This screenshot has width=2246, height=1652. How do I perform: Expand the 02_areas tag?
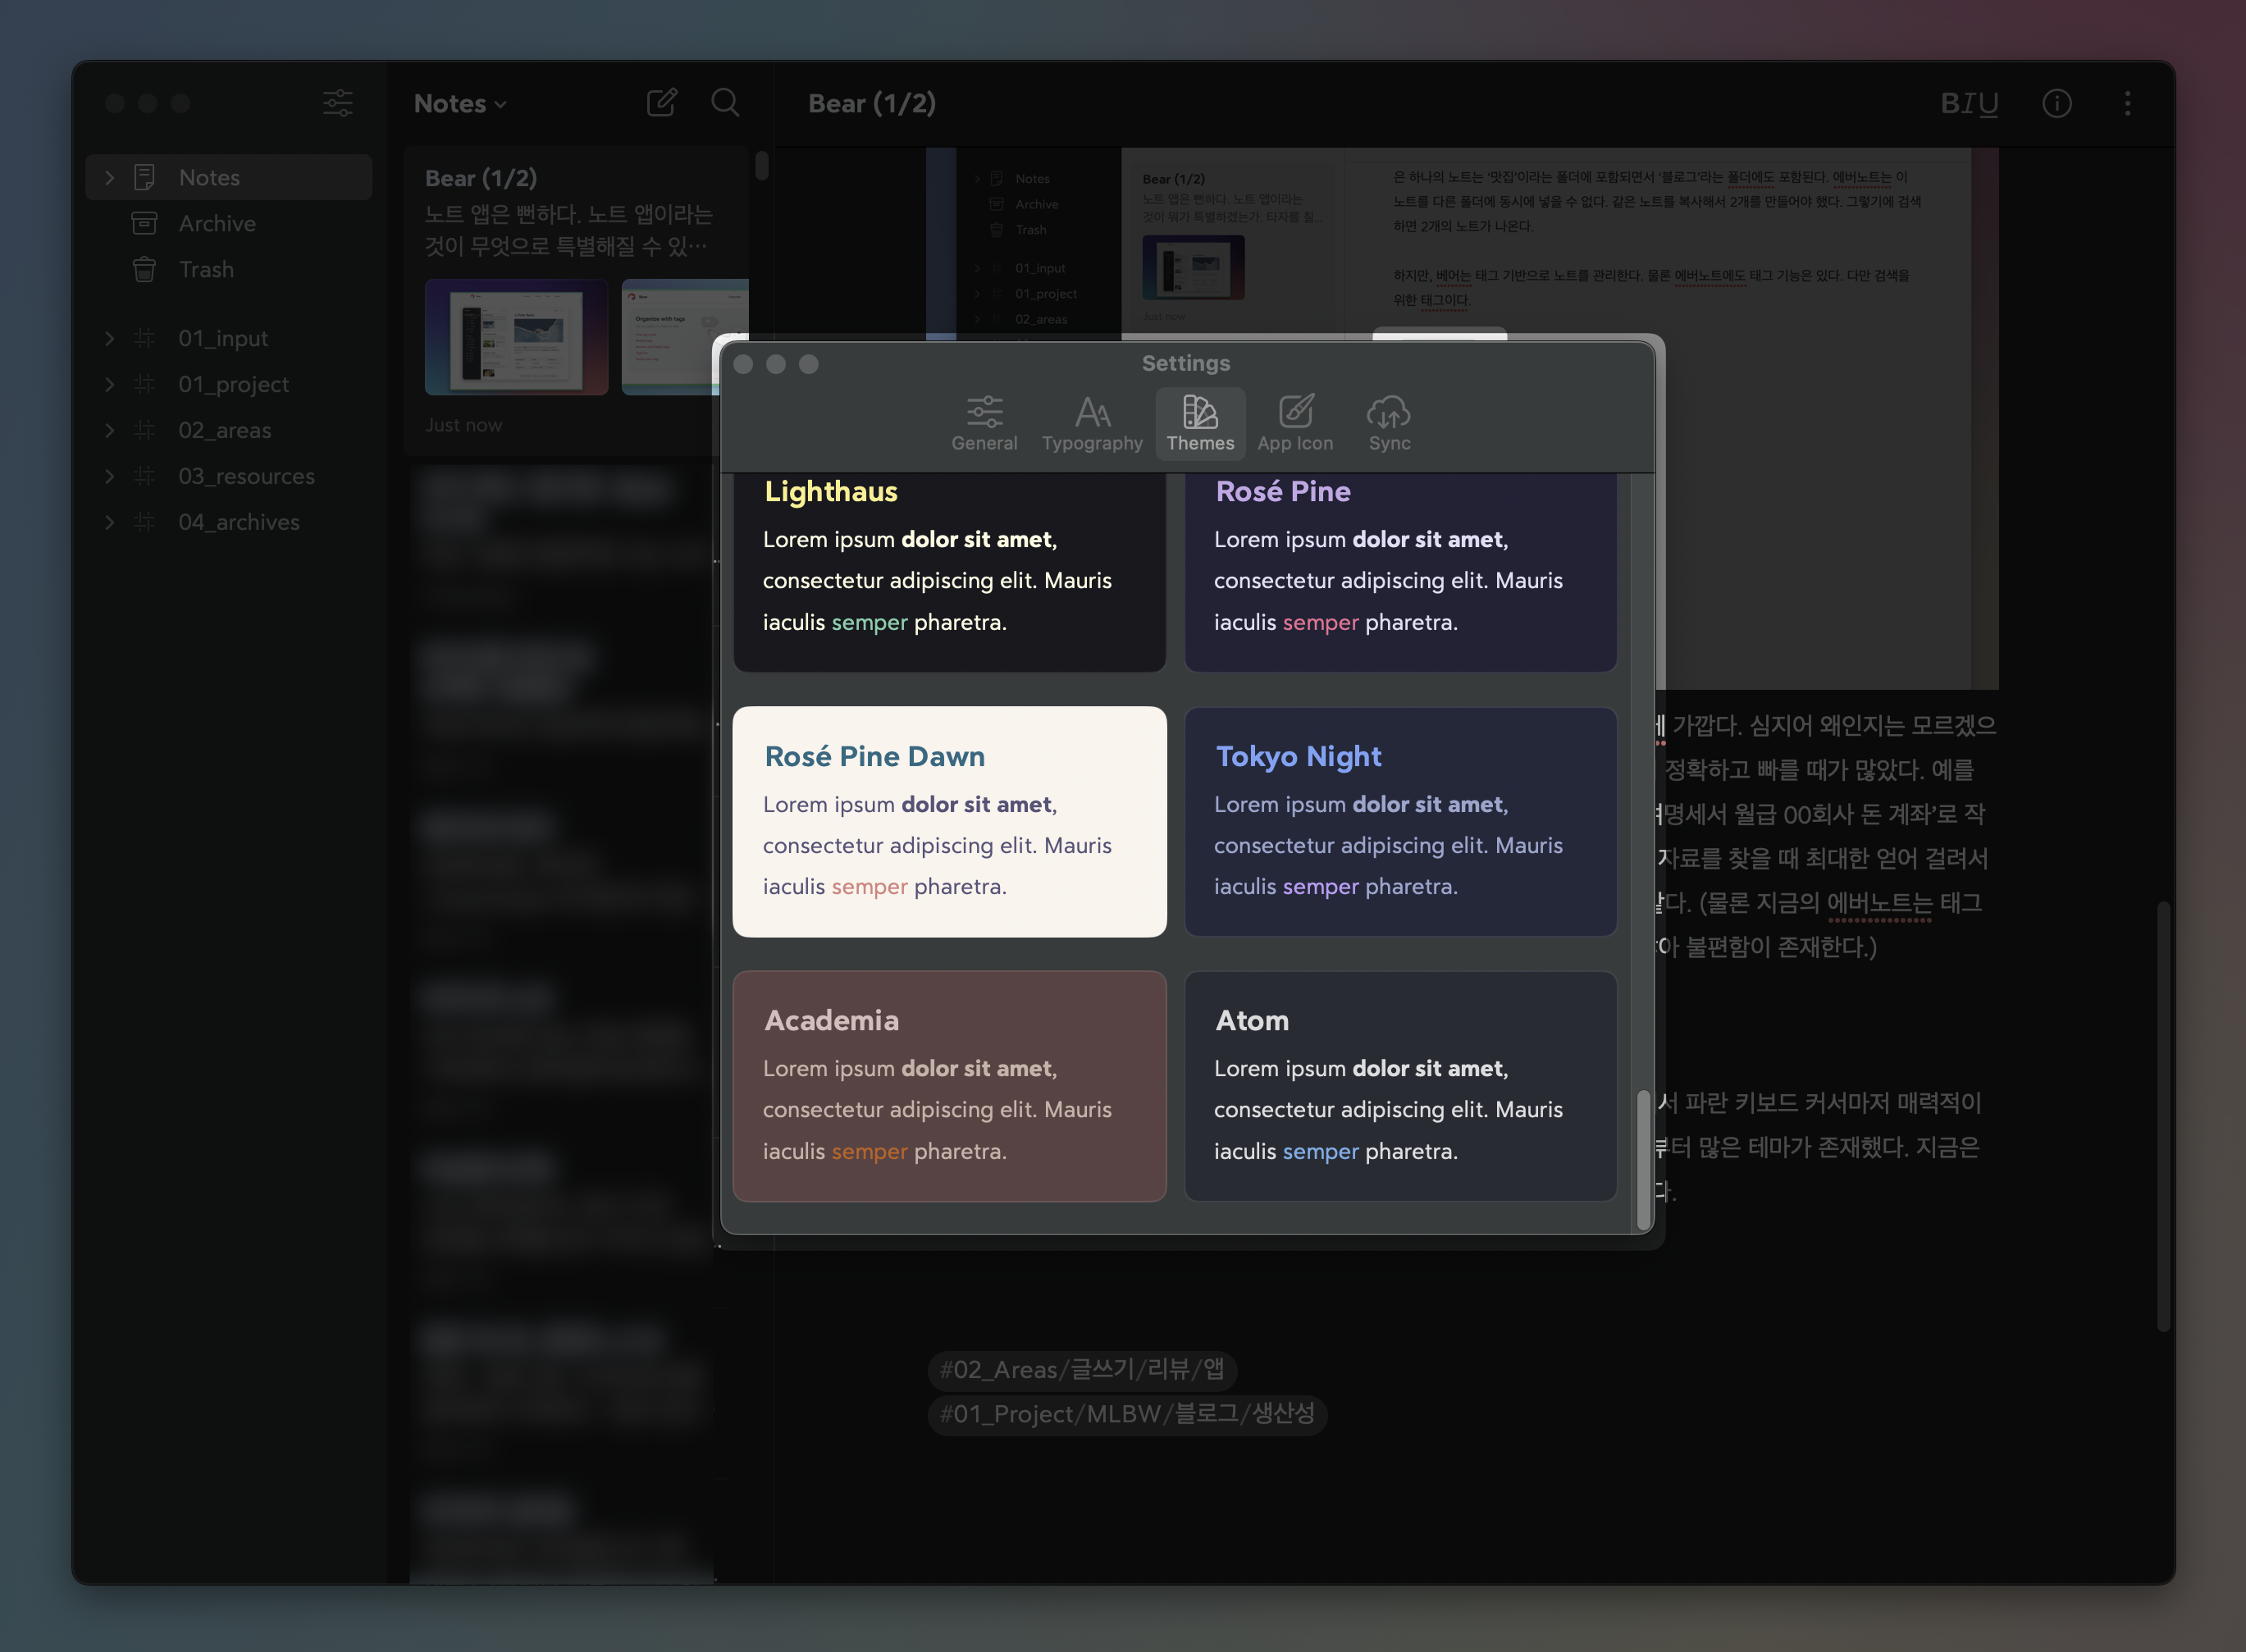coord(110,431)
